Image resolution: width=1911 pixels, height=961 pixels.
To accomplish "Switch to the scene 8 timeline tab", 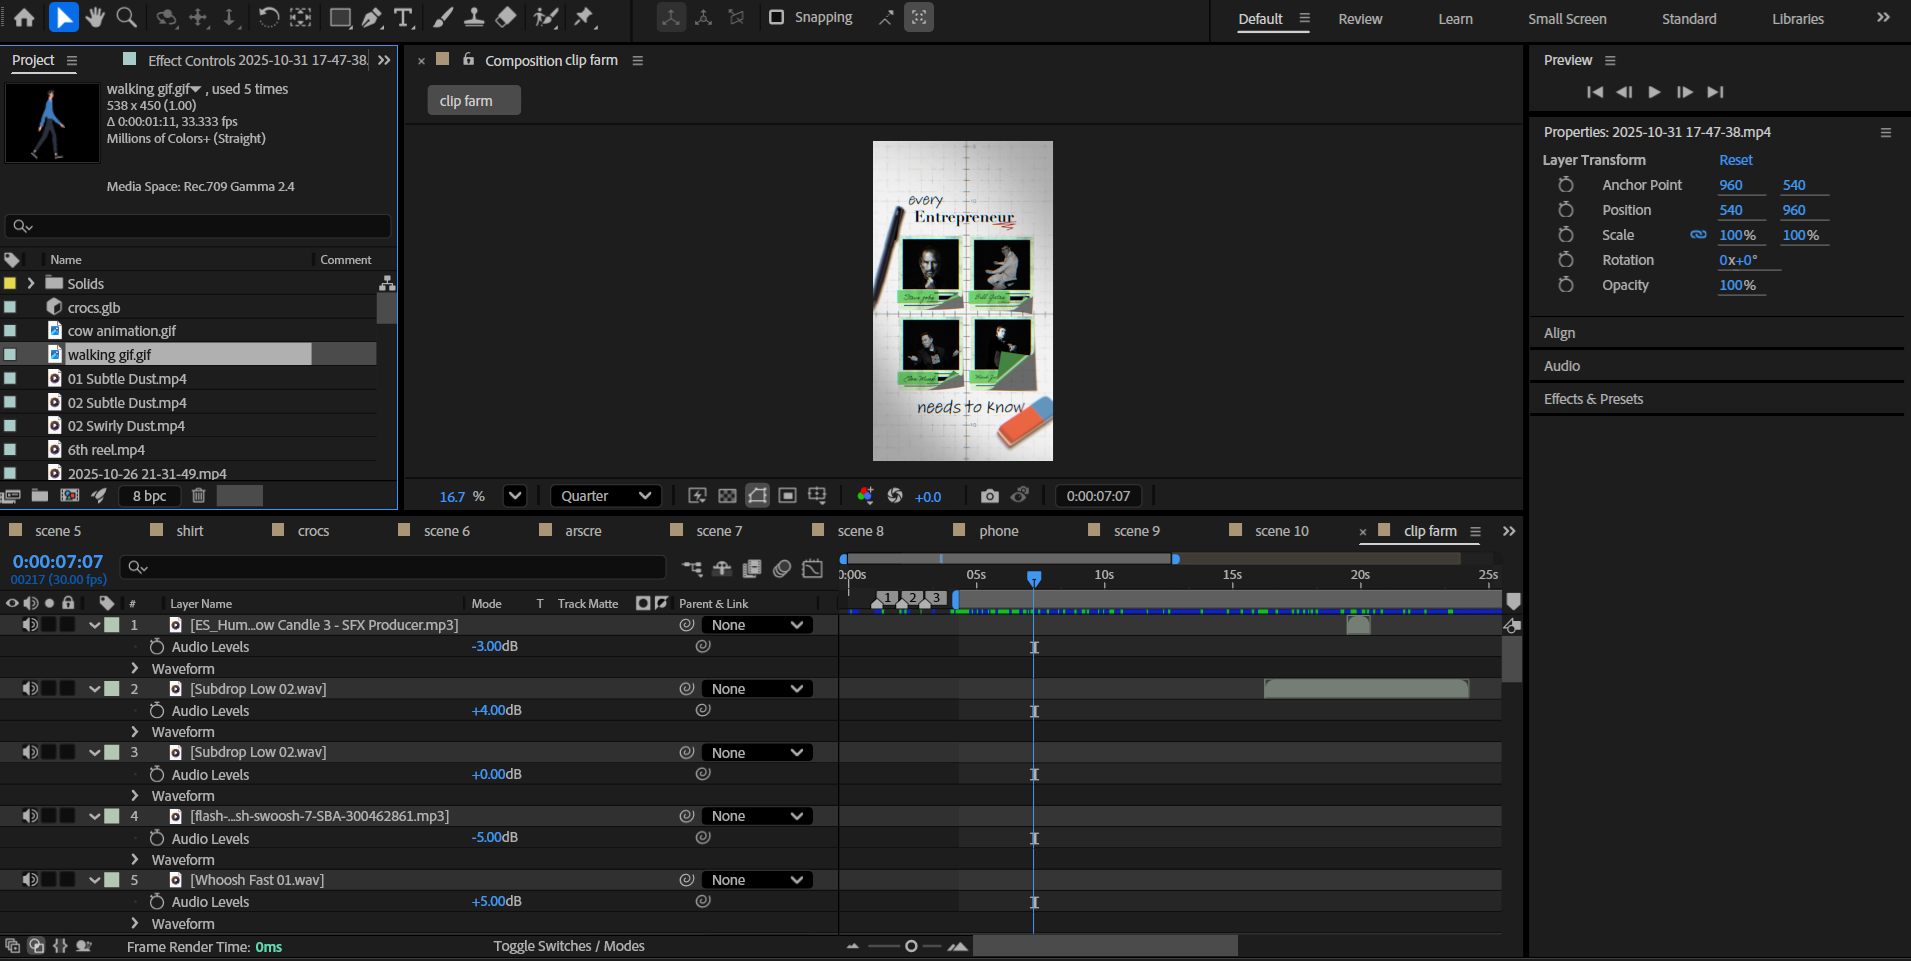I will click(x=860, y=531).
